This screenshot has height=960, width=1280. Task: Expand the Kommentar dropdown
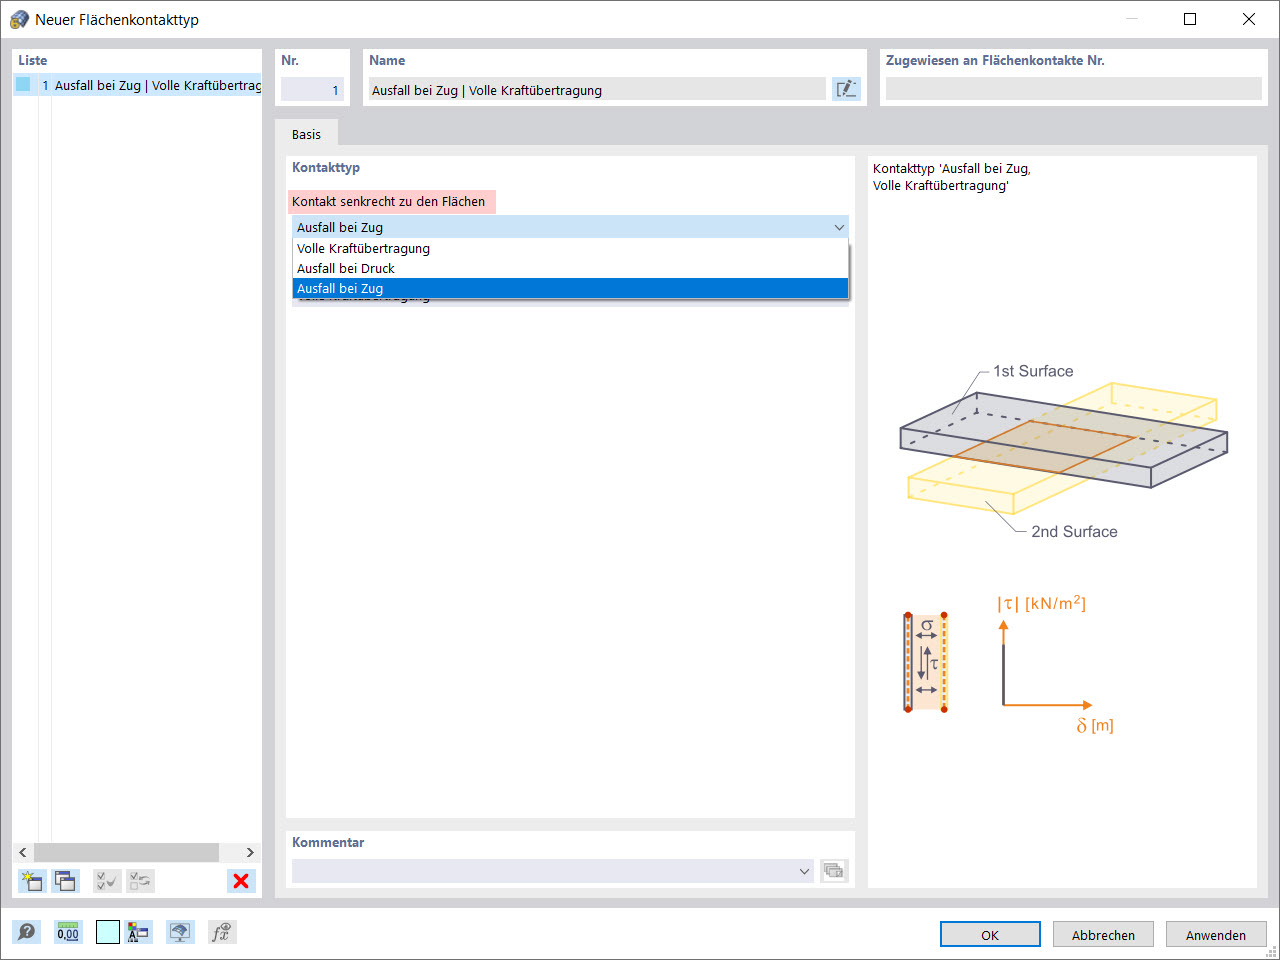[804, 871]
